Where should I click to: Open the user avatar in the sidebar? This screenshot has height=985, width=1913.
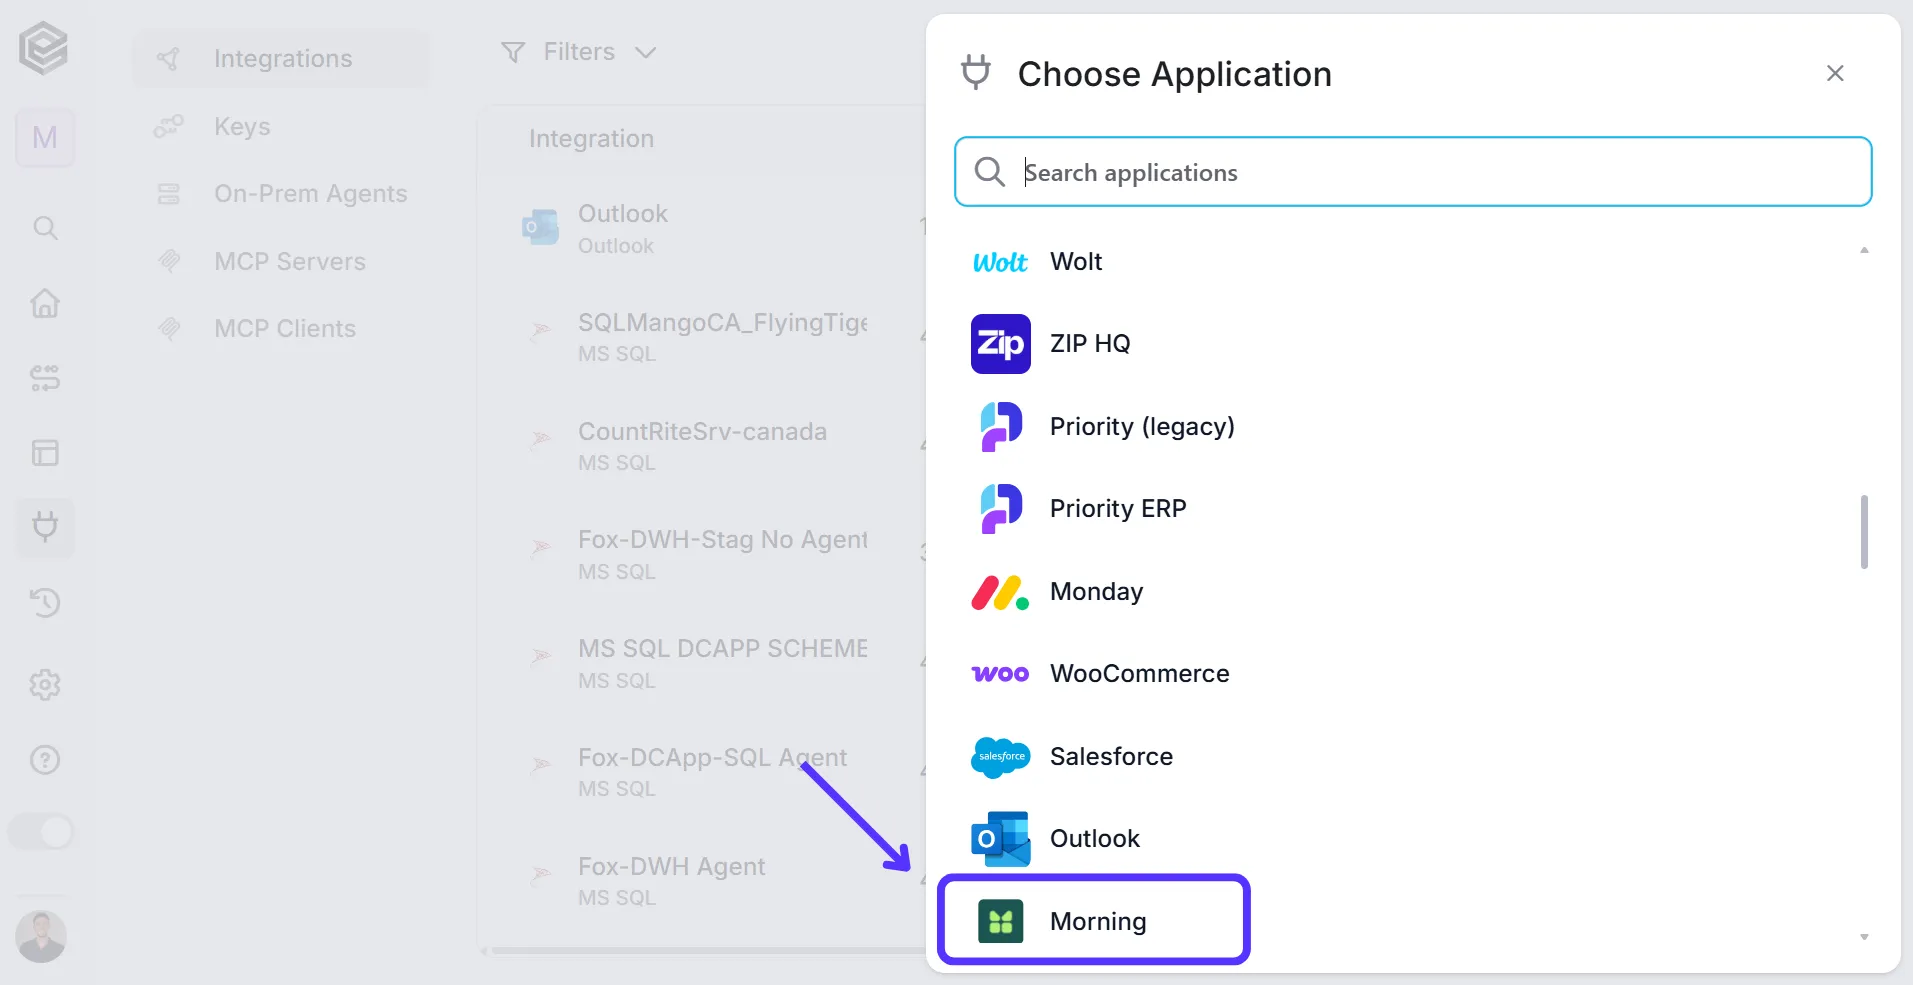41,937
